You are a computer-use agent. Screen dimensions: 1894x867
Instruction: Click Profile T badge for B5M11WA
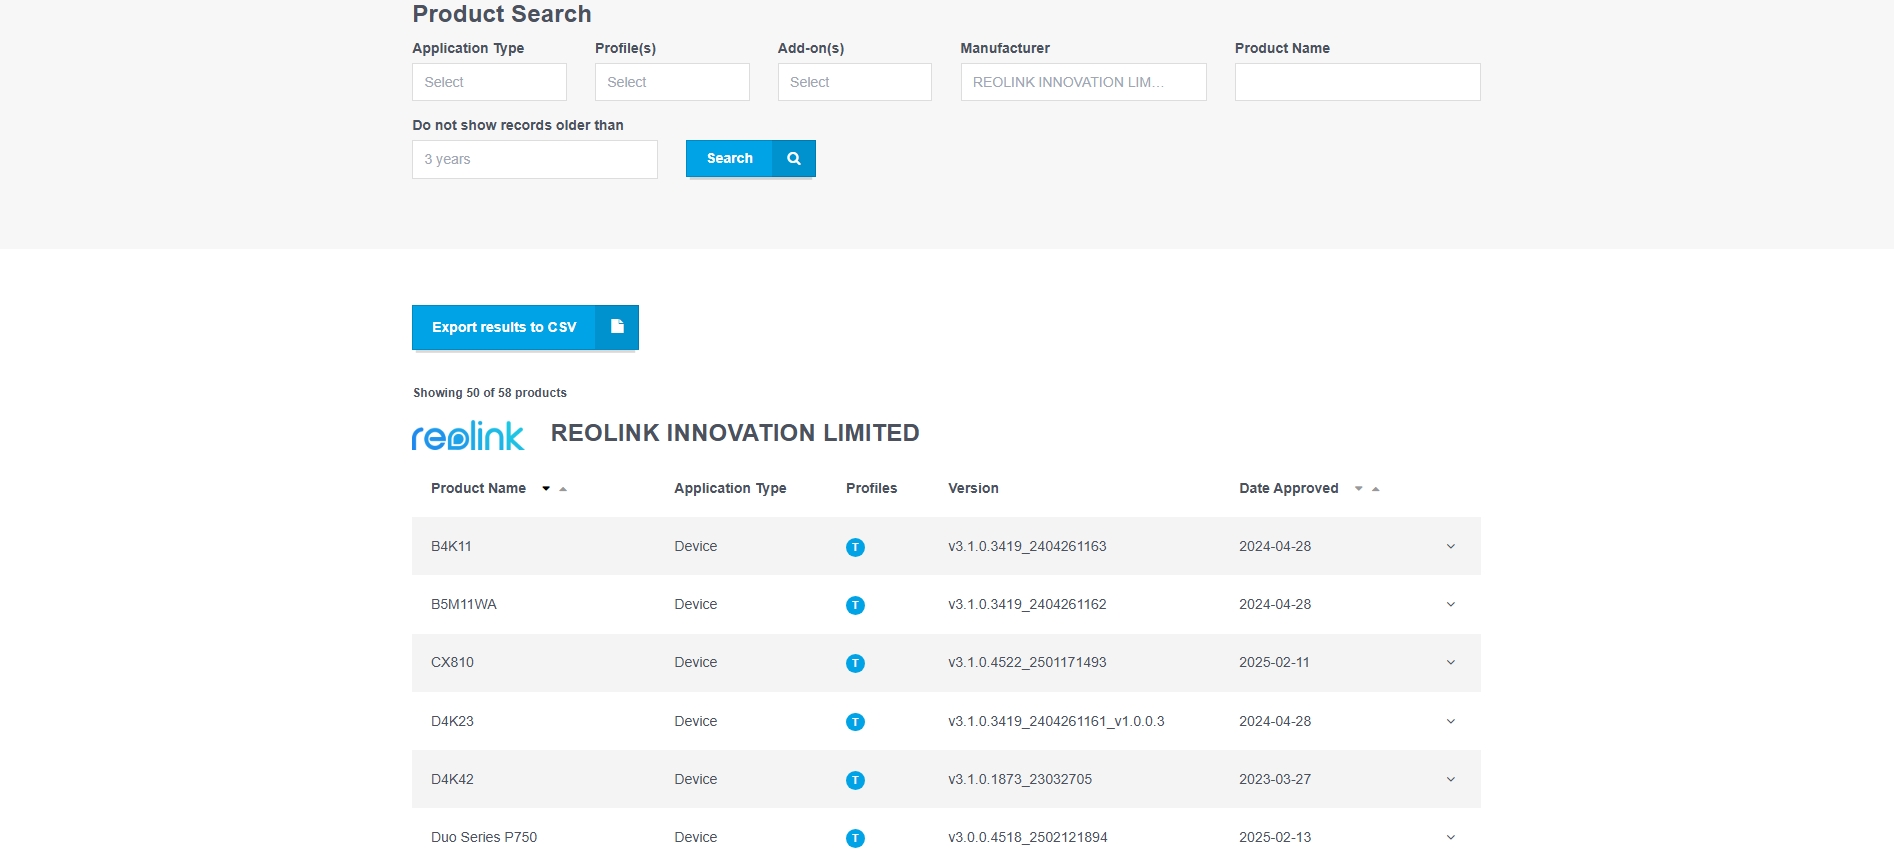point(855,605)
